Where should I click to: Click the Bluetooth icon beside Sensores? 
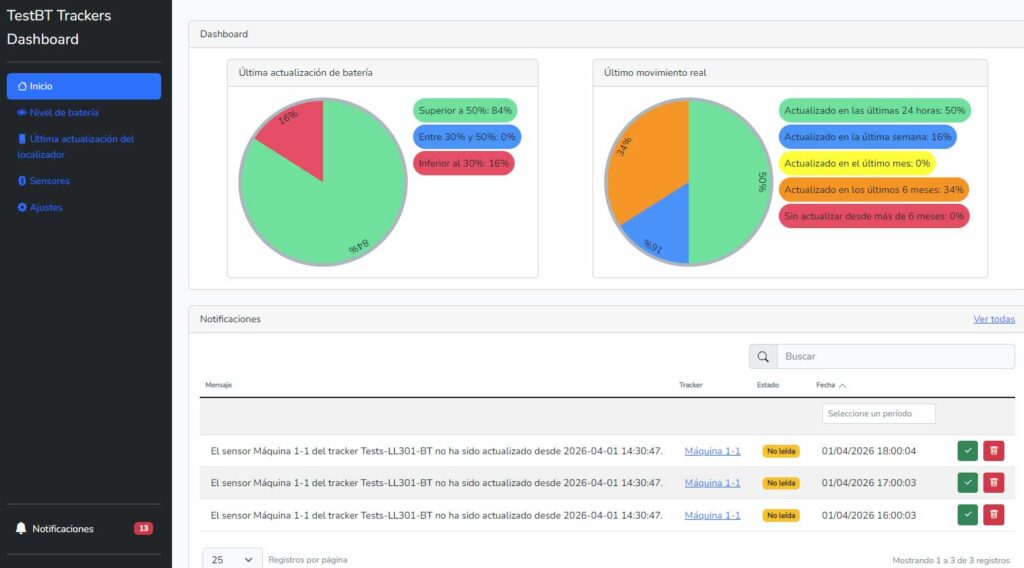tap(22, 181)
